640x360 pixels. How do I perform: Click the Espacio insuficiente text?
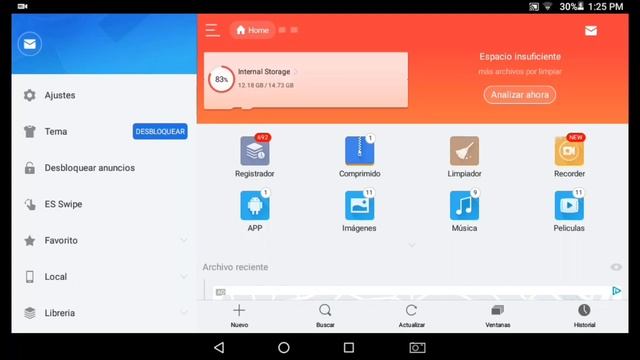pyautogui.click(x=520, y=57)
